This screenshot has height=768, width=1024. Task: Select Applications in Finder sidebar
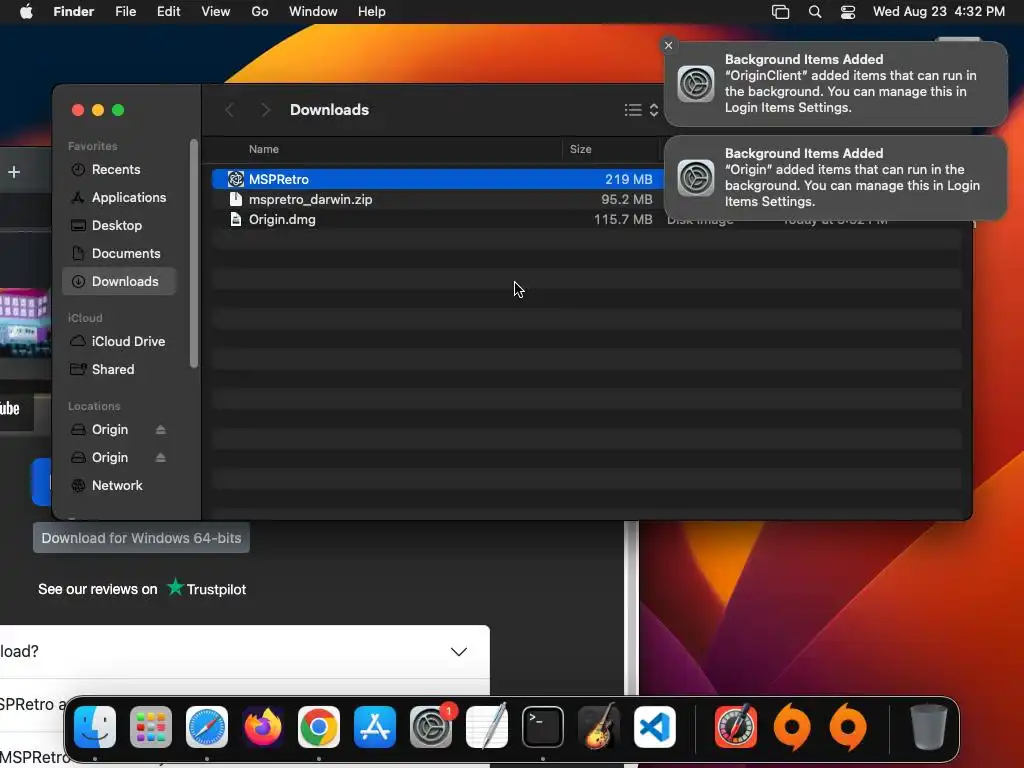click(120, 197)
